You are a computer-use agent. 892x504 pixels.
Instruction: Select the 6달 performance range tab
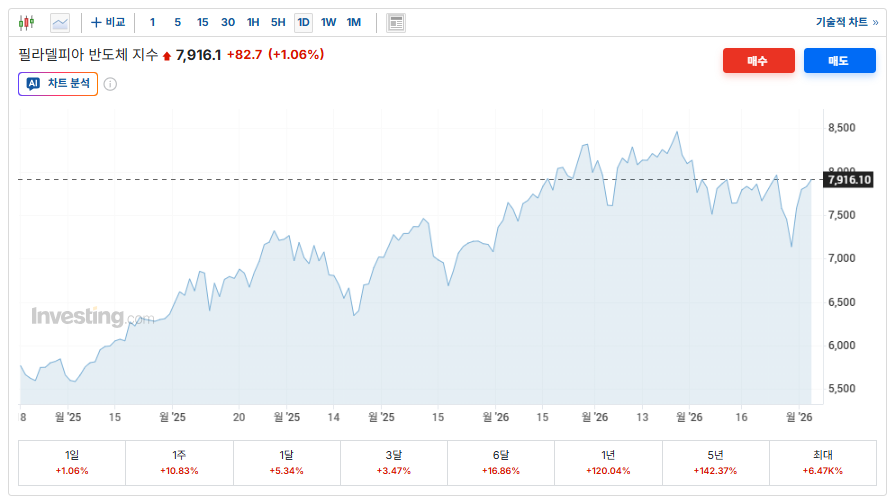pos(500,462)
